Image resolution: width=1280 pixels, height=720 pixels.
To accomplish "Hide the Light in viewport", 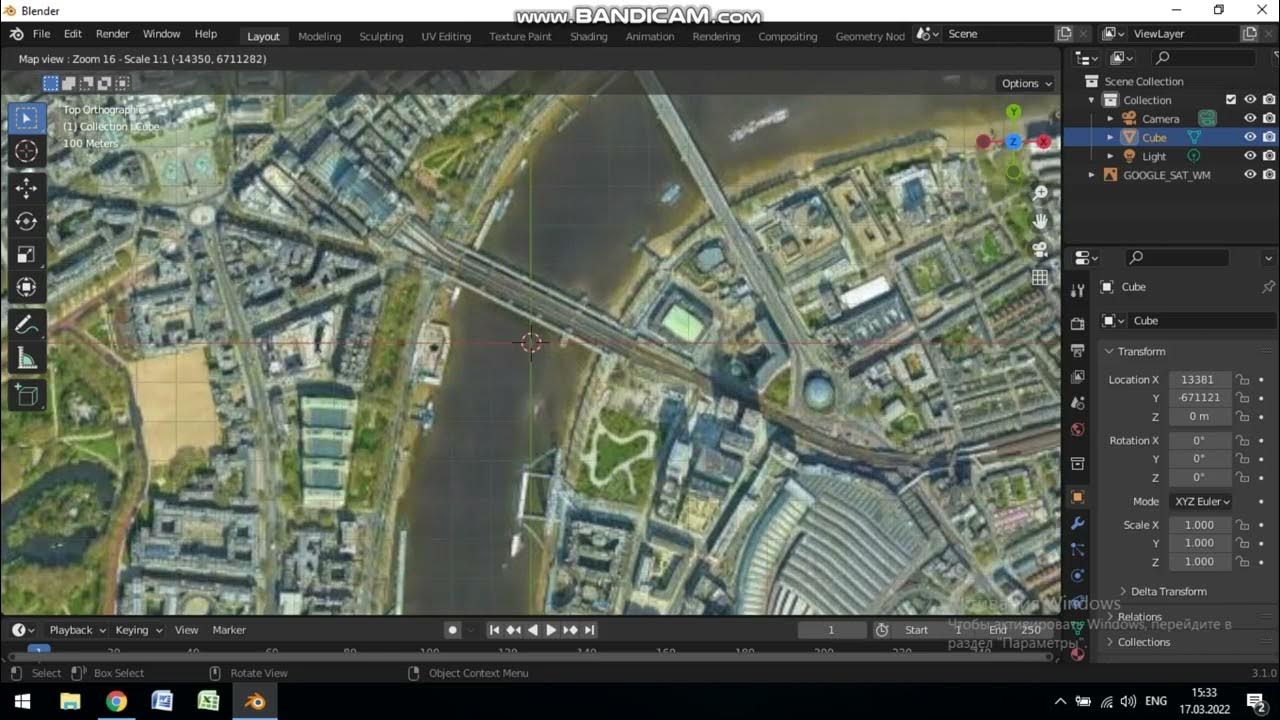I will click(1250, 157).
